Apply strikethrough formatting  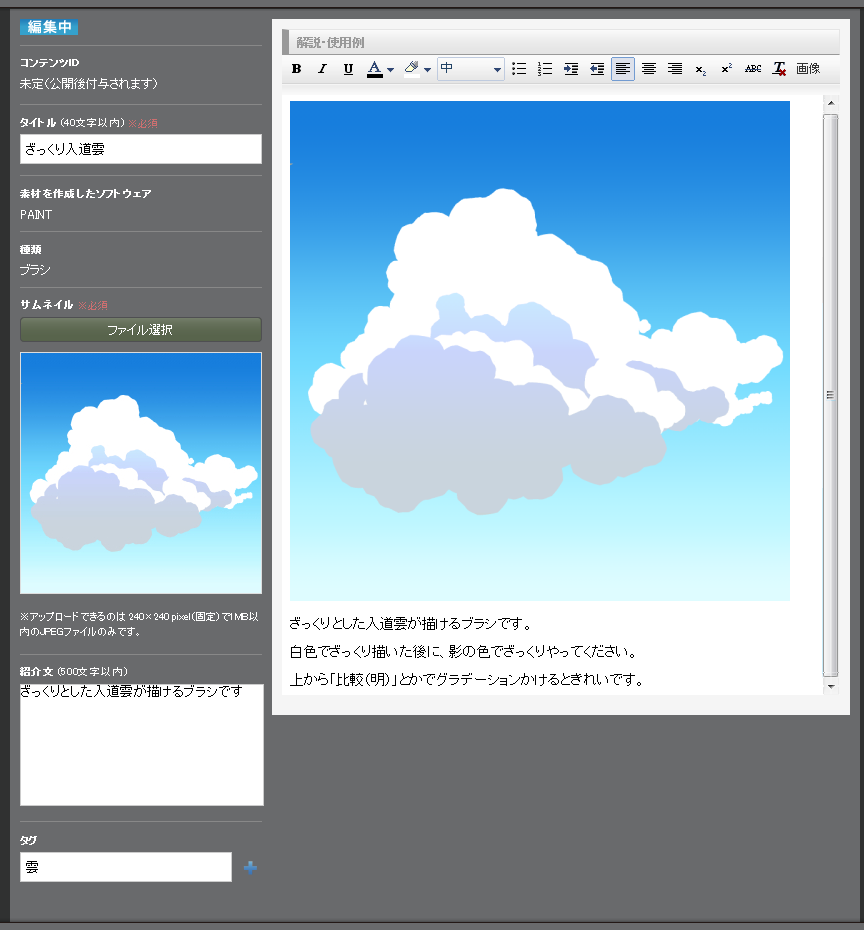pyautogui.click(x=751, y=69)
